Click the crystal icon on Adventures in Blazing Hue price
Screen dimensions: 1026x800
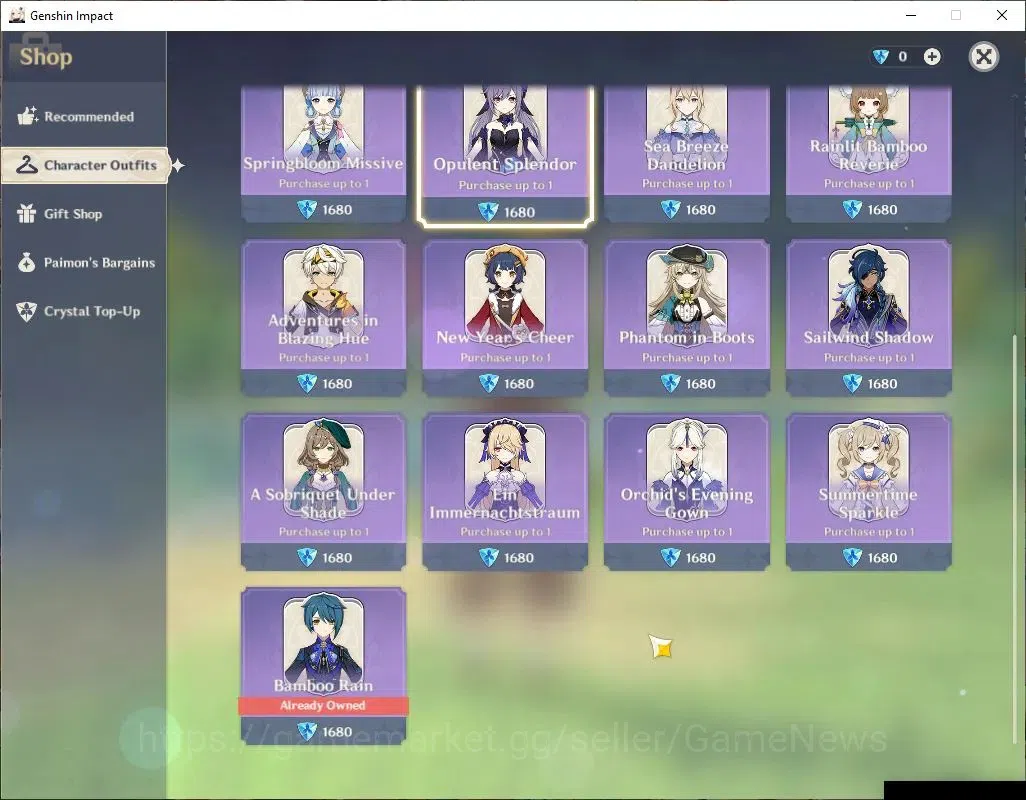click(307, 383)
